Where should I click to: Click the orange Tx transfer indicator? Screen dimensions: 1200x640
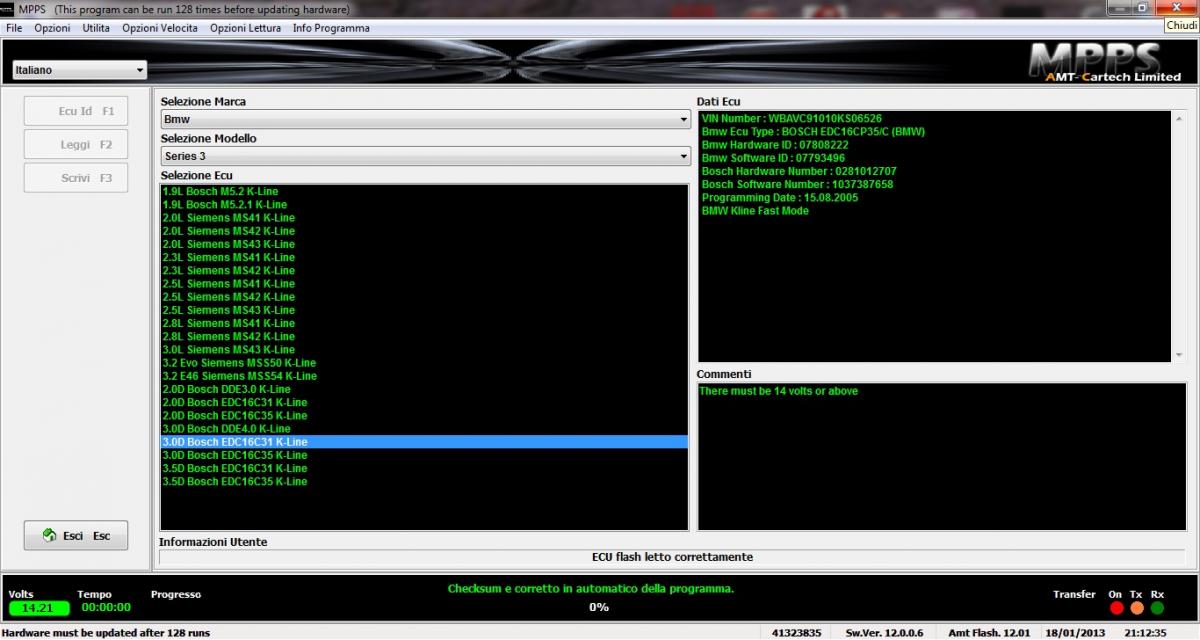[1136, 607]
